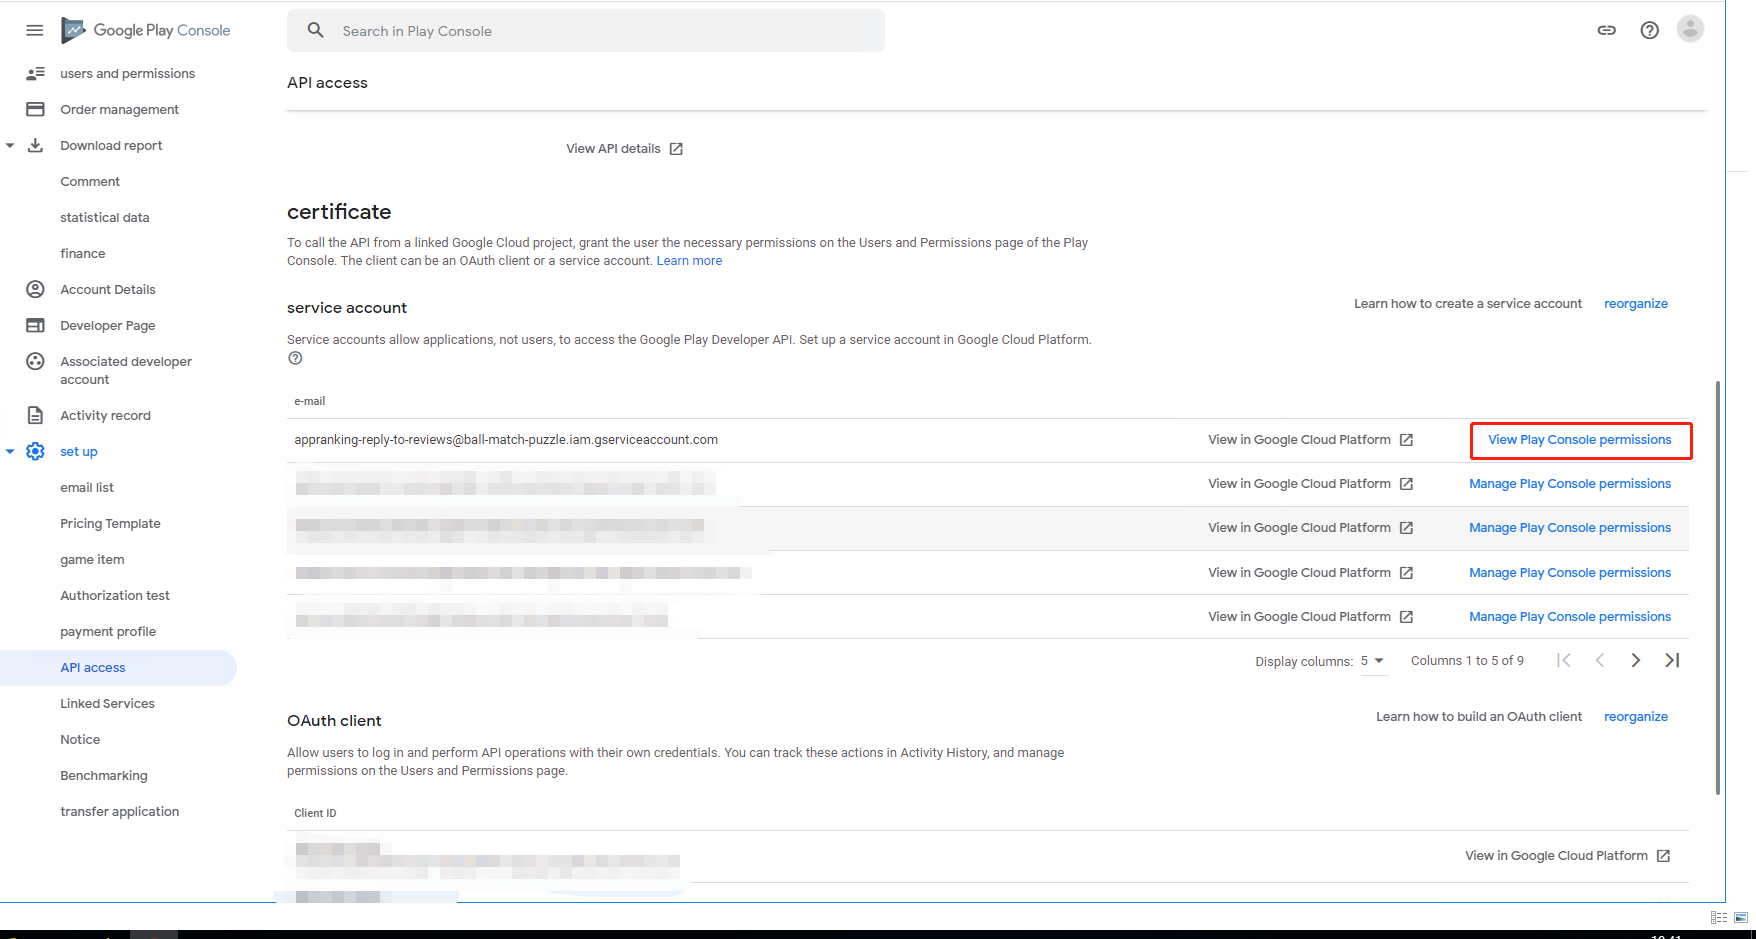The image size is (1756, 939).
Task: Click the Search in Play Console field
Action: click(x=586, y=31)
